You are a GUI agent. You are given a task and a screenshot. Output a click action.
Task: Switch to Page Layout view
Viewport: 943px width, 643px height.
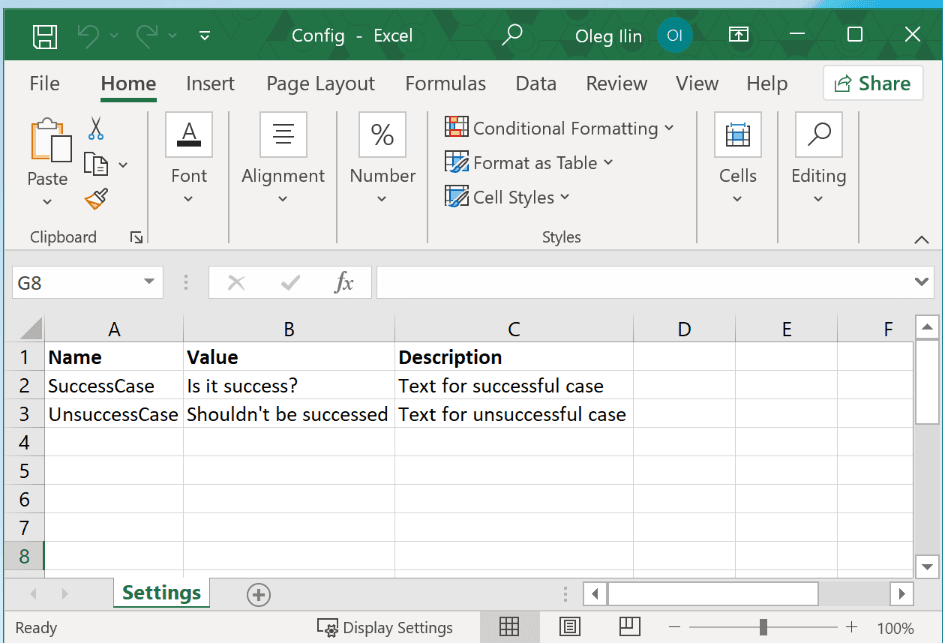tap(570, 627)
